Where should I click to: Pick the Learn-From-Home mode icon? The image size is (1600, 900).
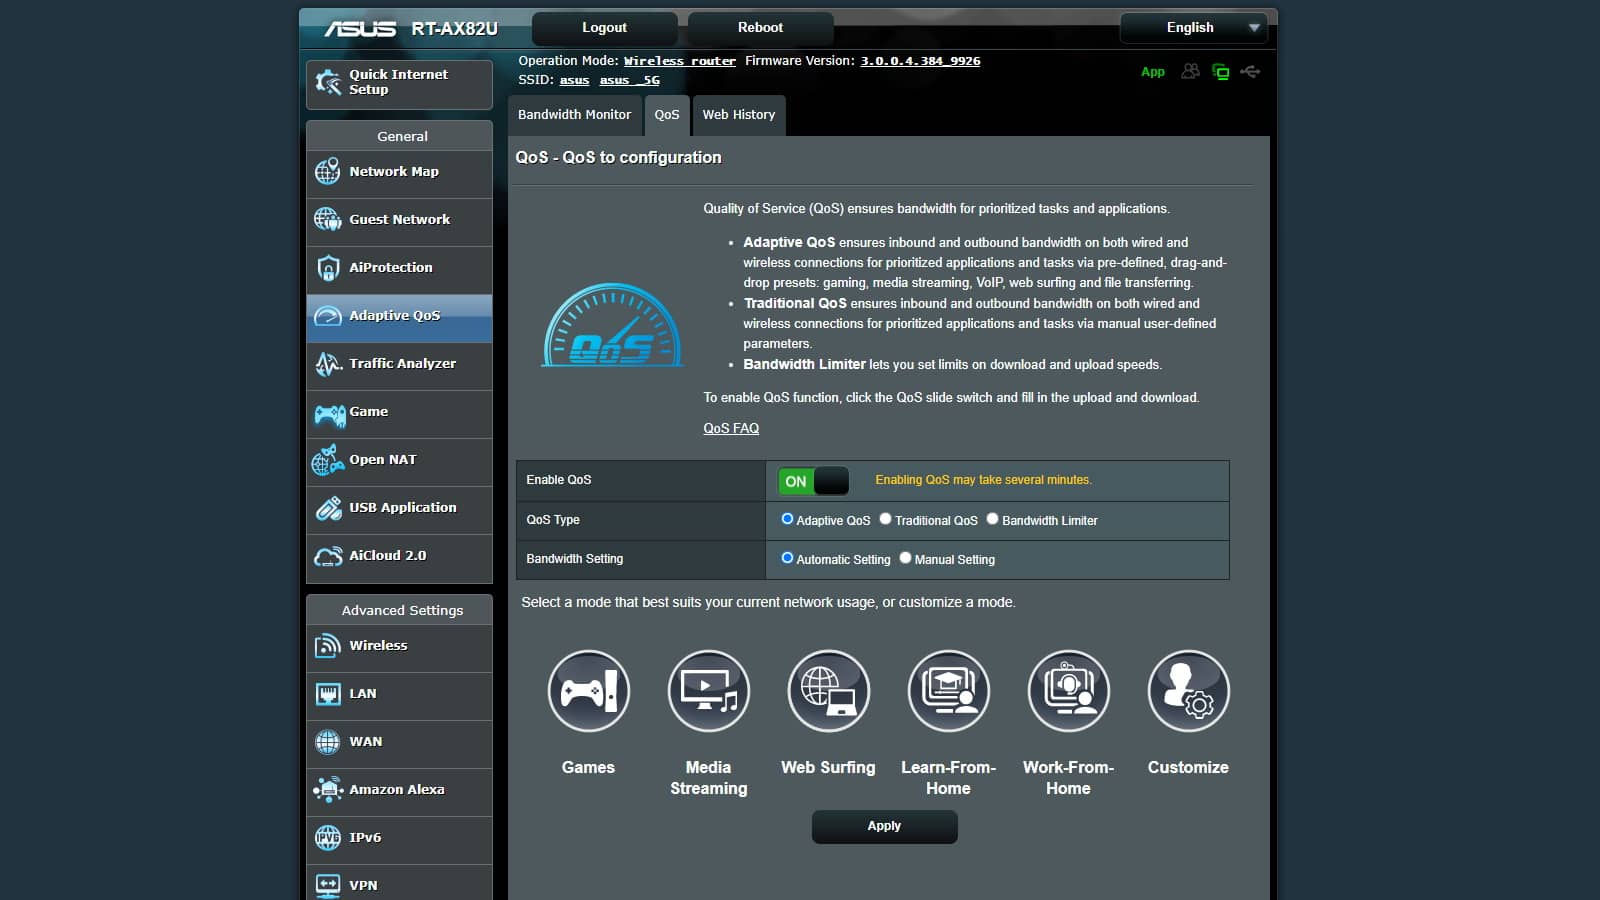[x=948, y=691]
